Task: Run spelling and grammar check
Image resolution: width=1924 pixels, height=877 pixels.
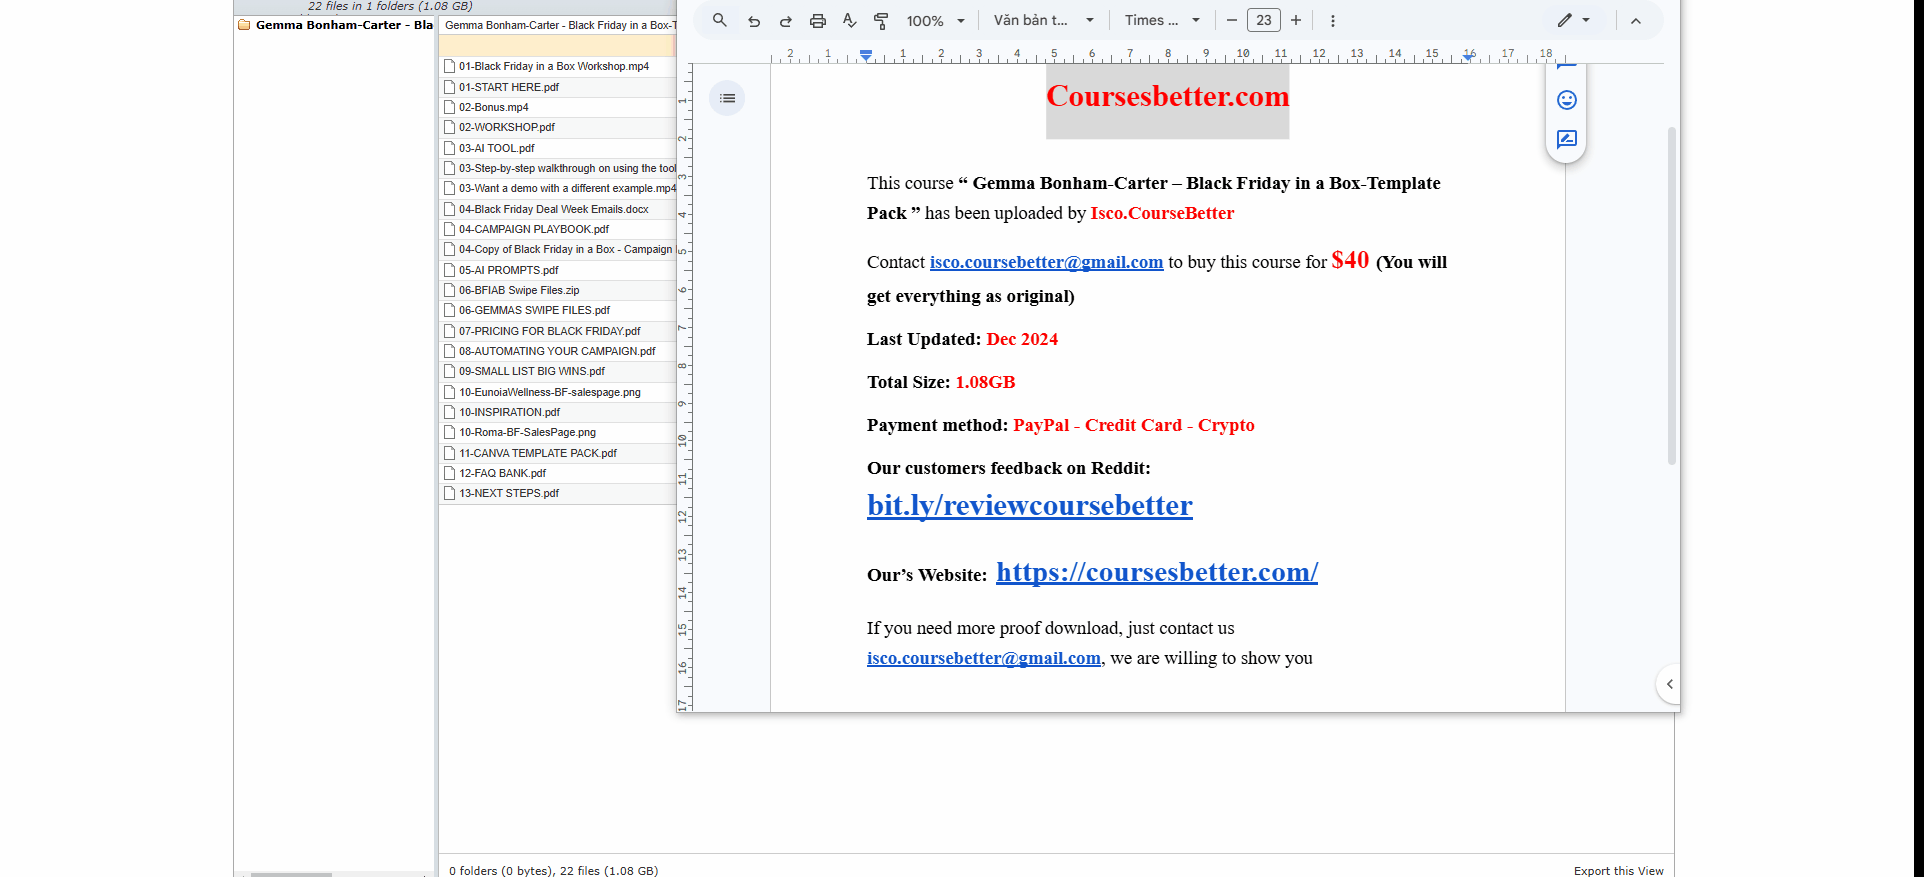Action: tap(849, 21)
